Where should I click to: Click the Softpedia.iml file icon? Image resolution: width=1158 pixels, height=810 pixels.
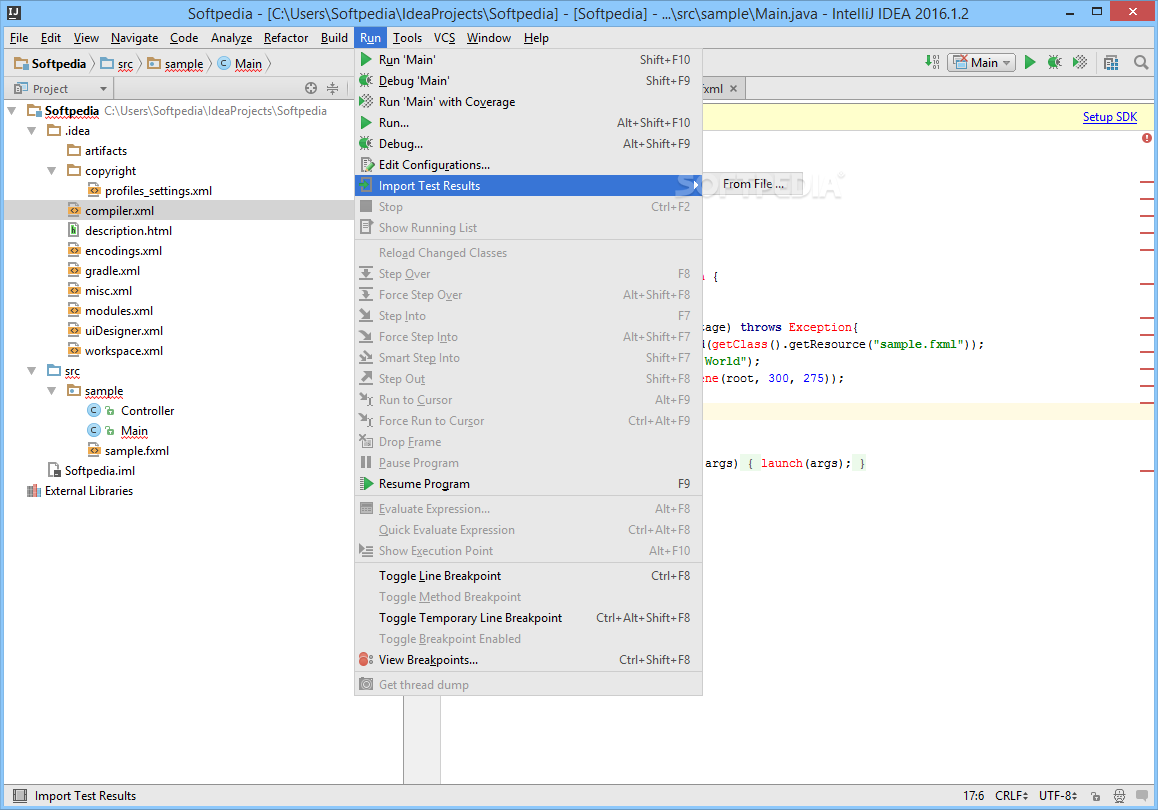click(54, 470)
